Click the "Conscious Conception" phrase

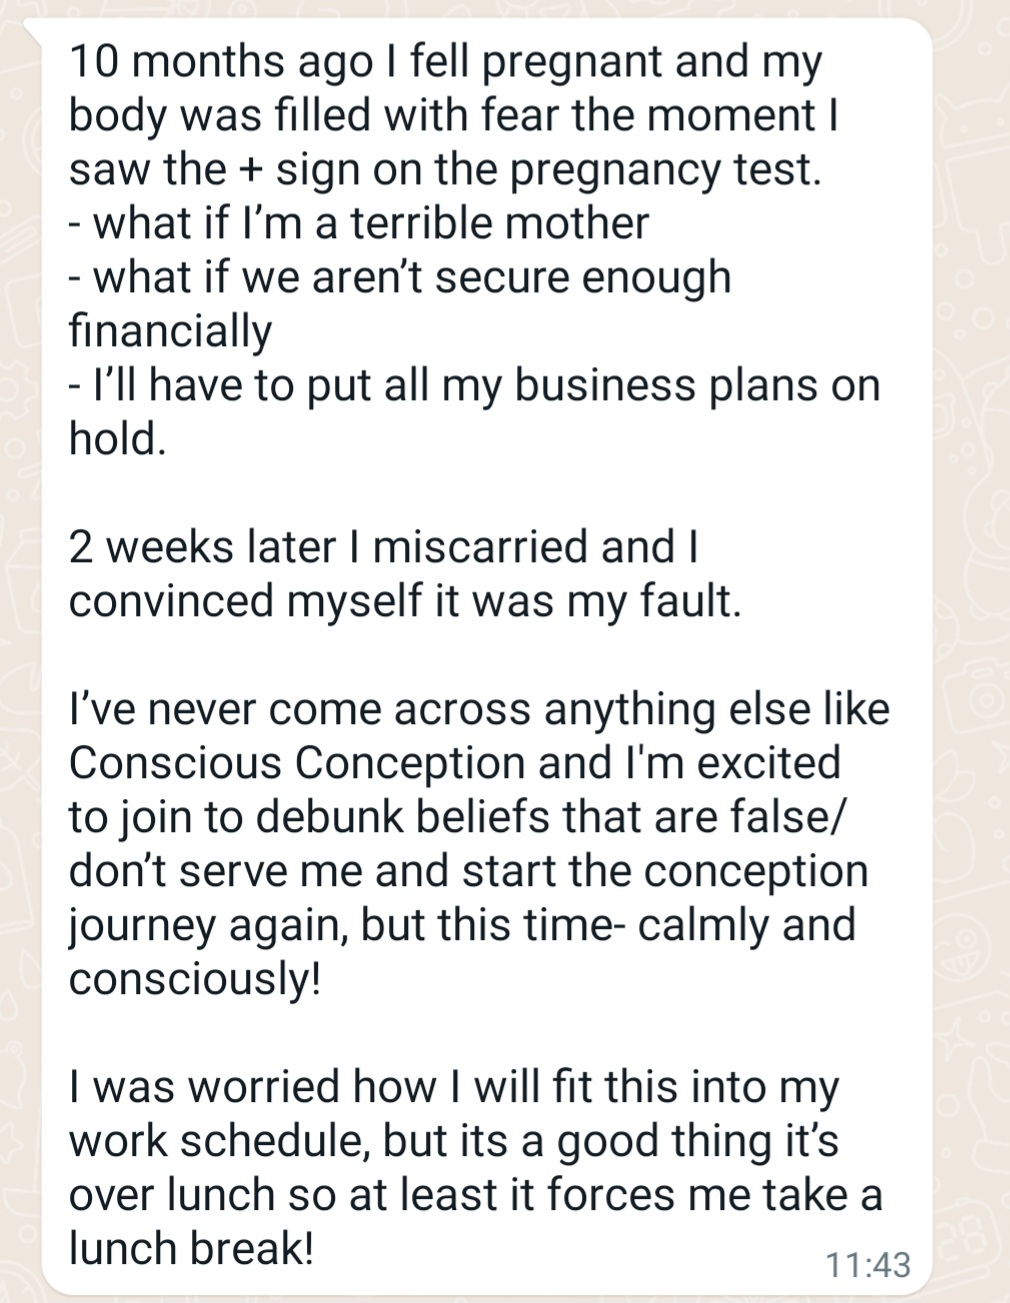pyautogui.click(x=297, y=763)
